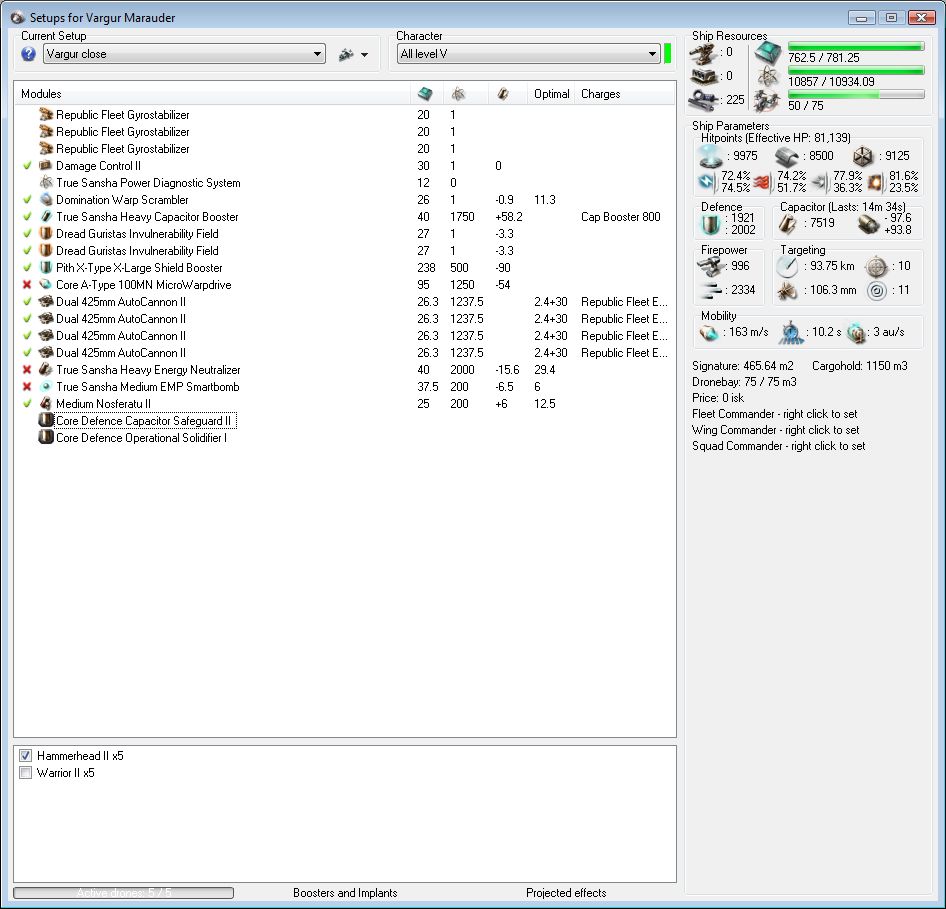Select first Dual 425mm AutoCannon II icon
The image size is (946, 909).
pyautogui.click(x=46, y=302)
